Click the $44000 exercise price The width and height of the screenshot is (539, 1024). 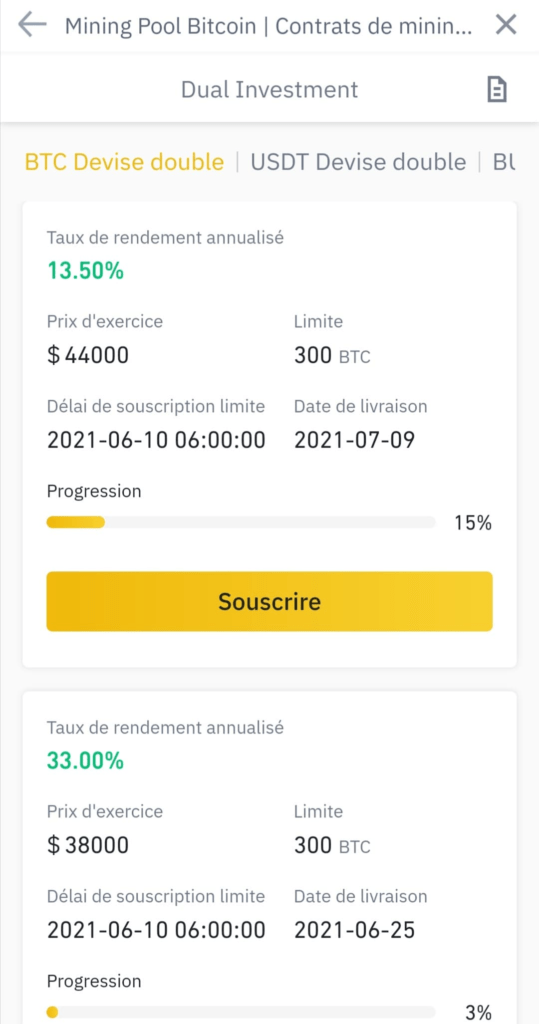tap(88, 355)
